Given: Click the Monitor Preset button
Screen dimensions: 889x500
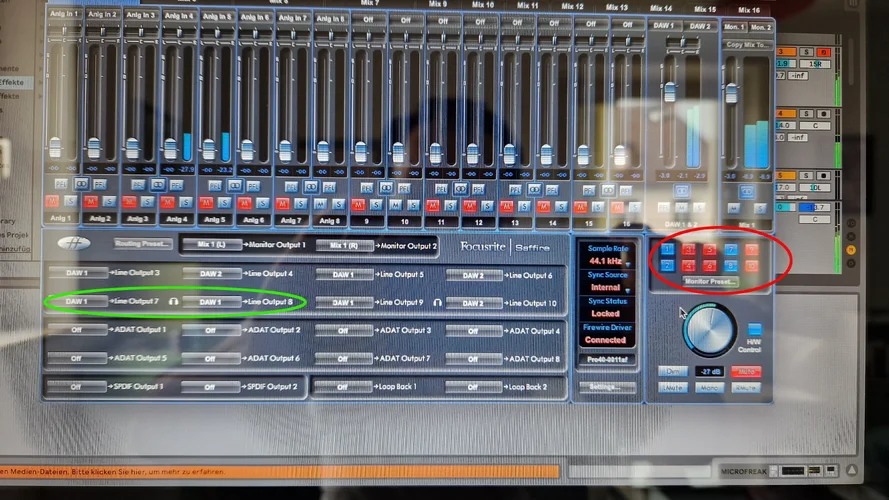Looking at the screenshot, I should 710,282.
